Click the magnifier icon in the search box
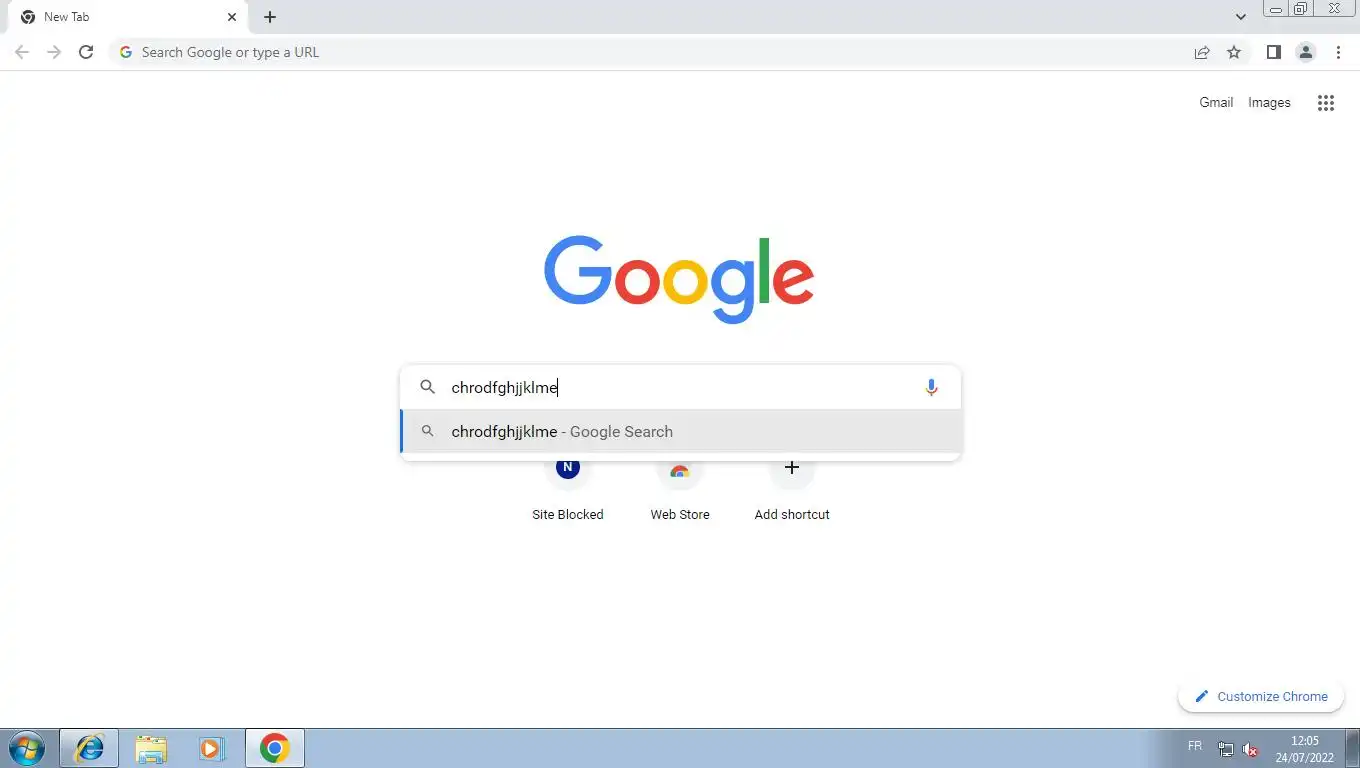 click(x=427, y=387)
